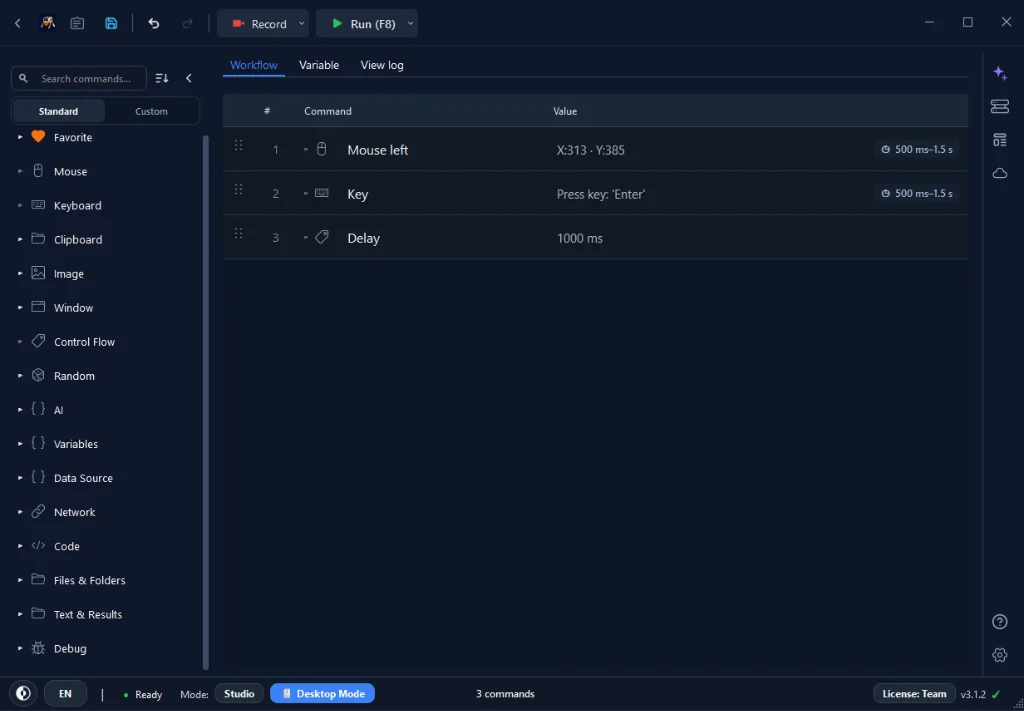
Task: Click the 1000 ms delay value
Action: 580,238
